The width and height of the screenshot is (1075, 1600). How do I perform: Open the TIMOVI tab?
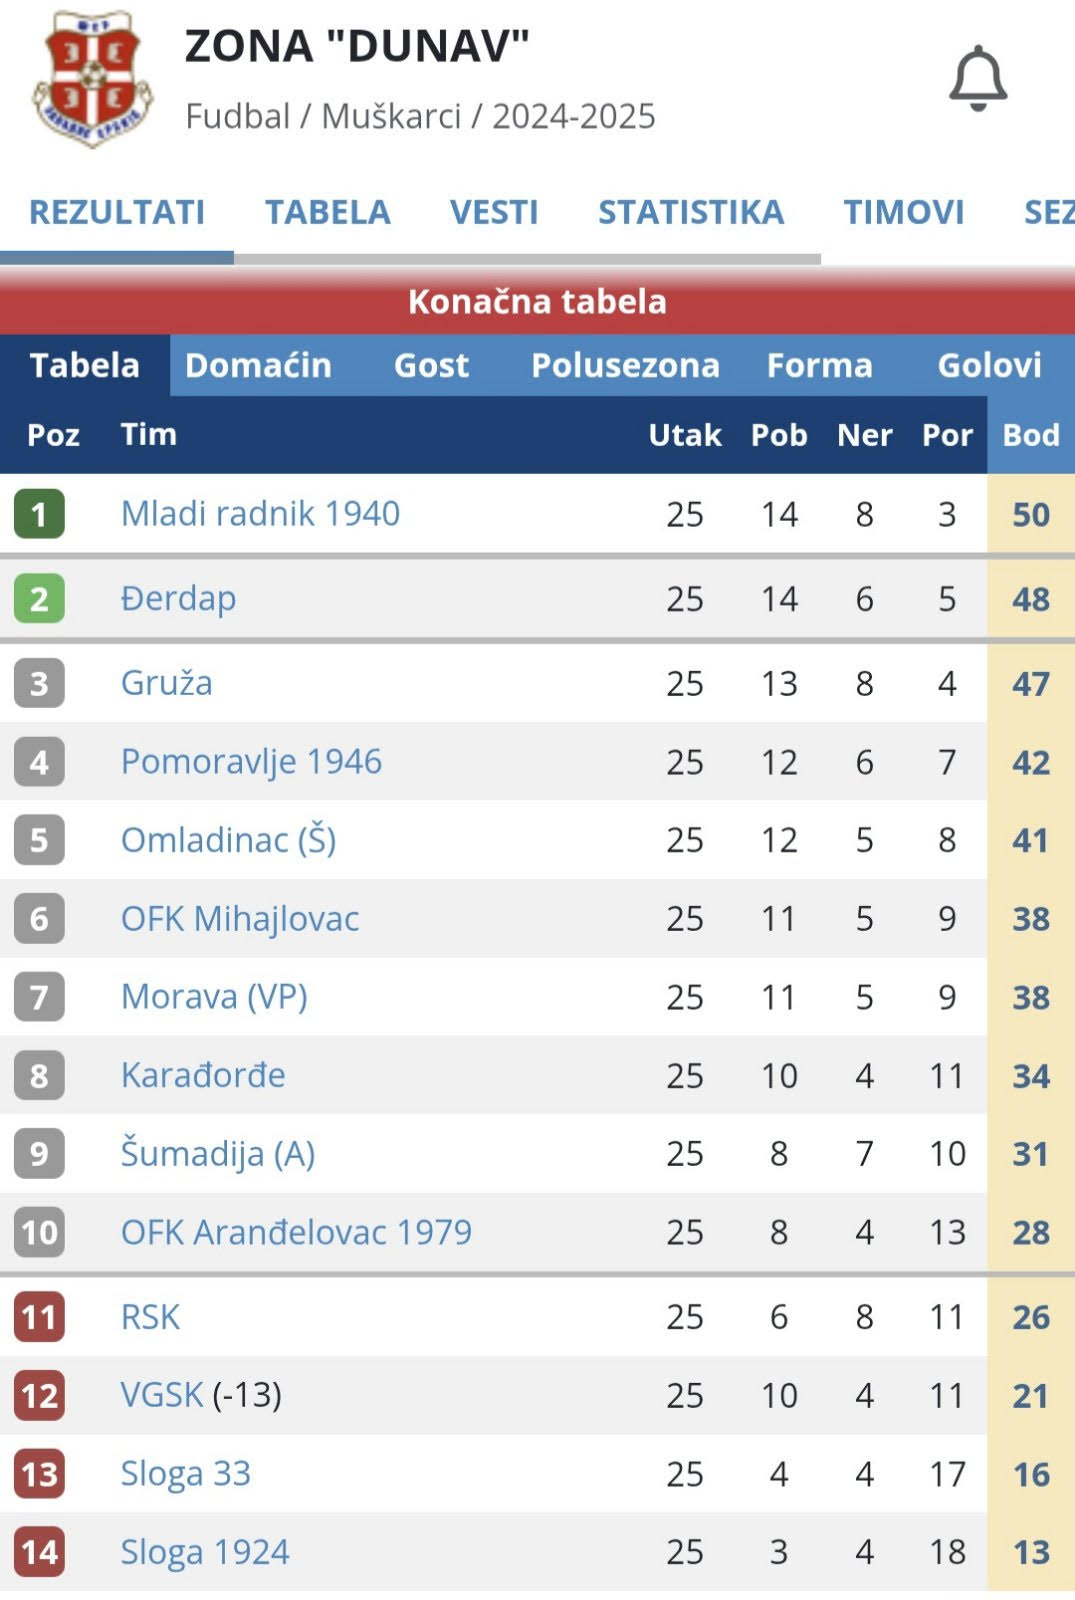click(x=904, y=212)
